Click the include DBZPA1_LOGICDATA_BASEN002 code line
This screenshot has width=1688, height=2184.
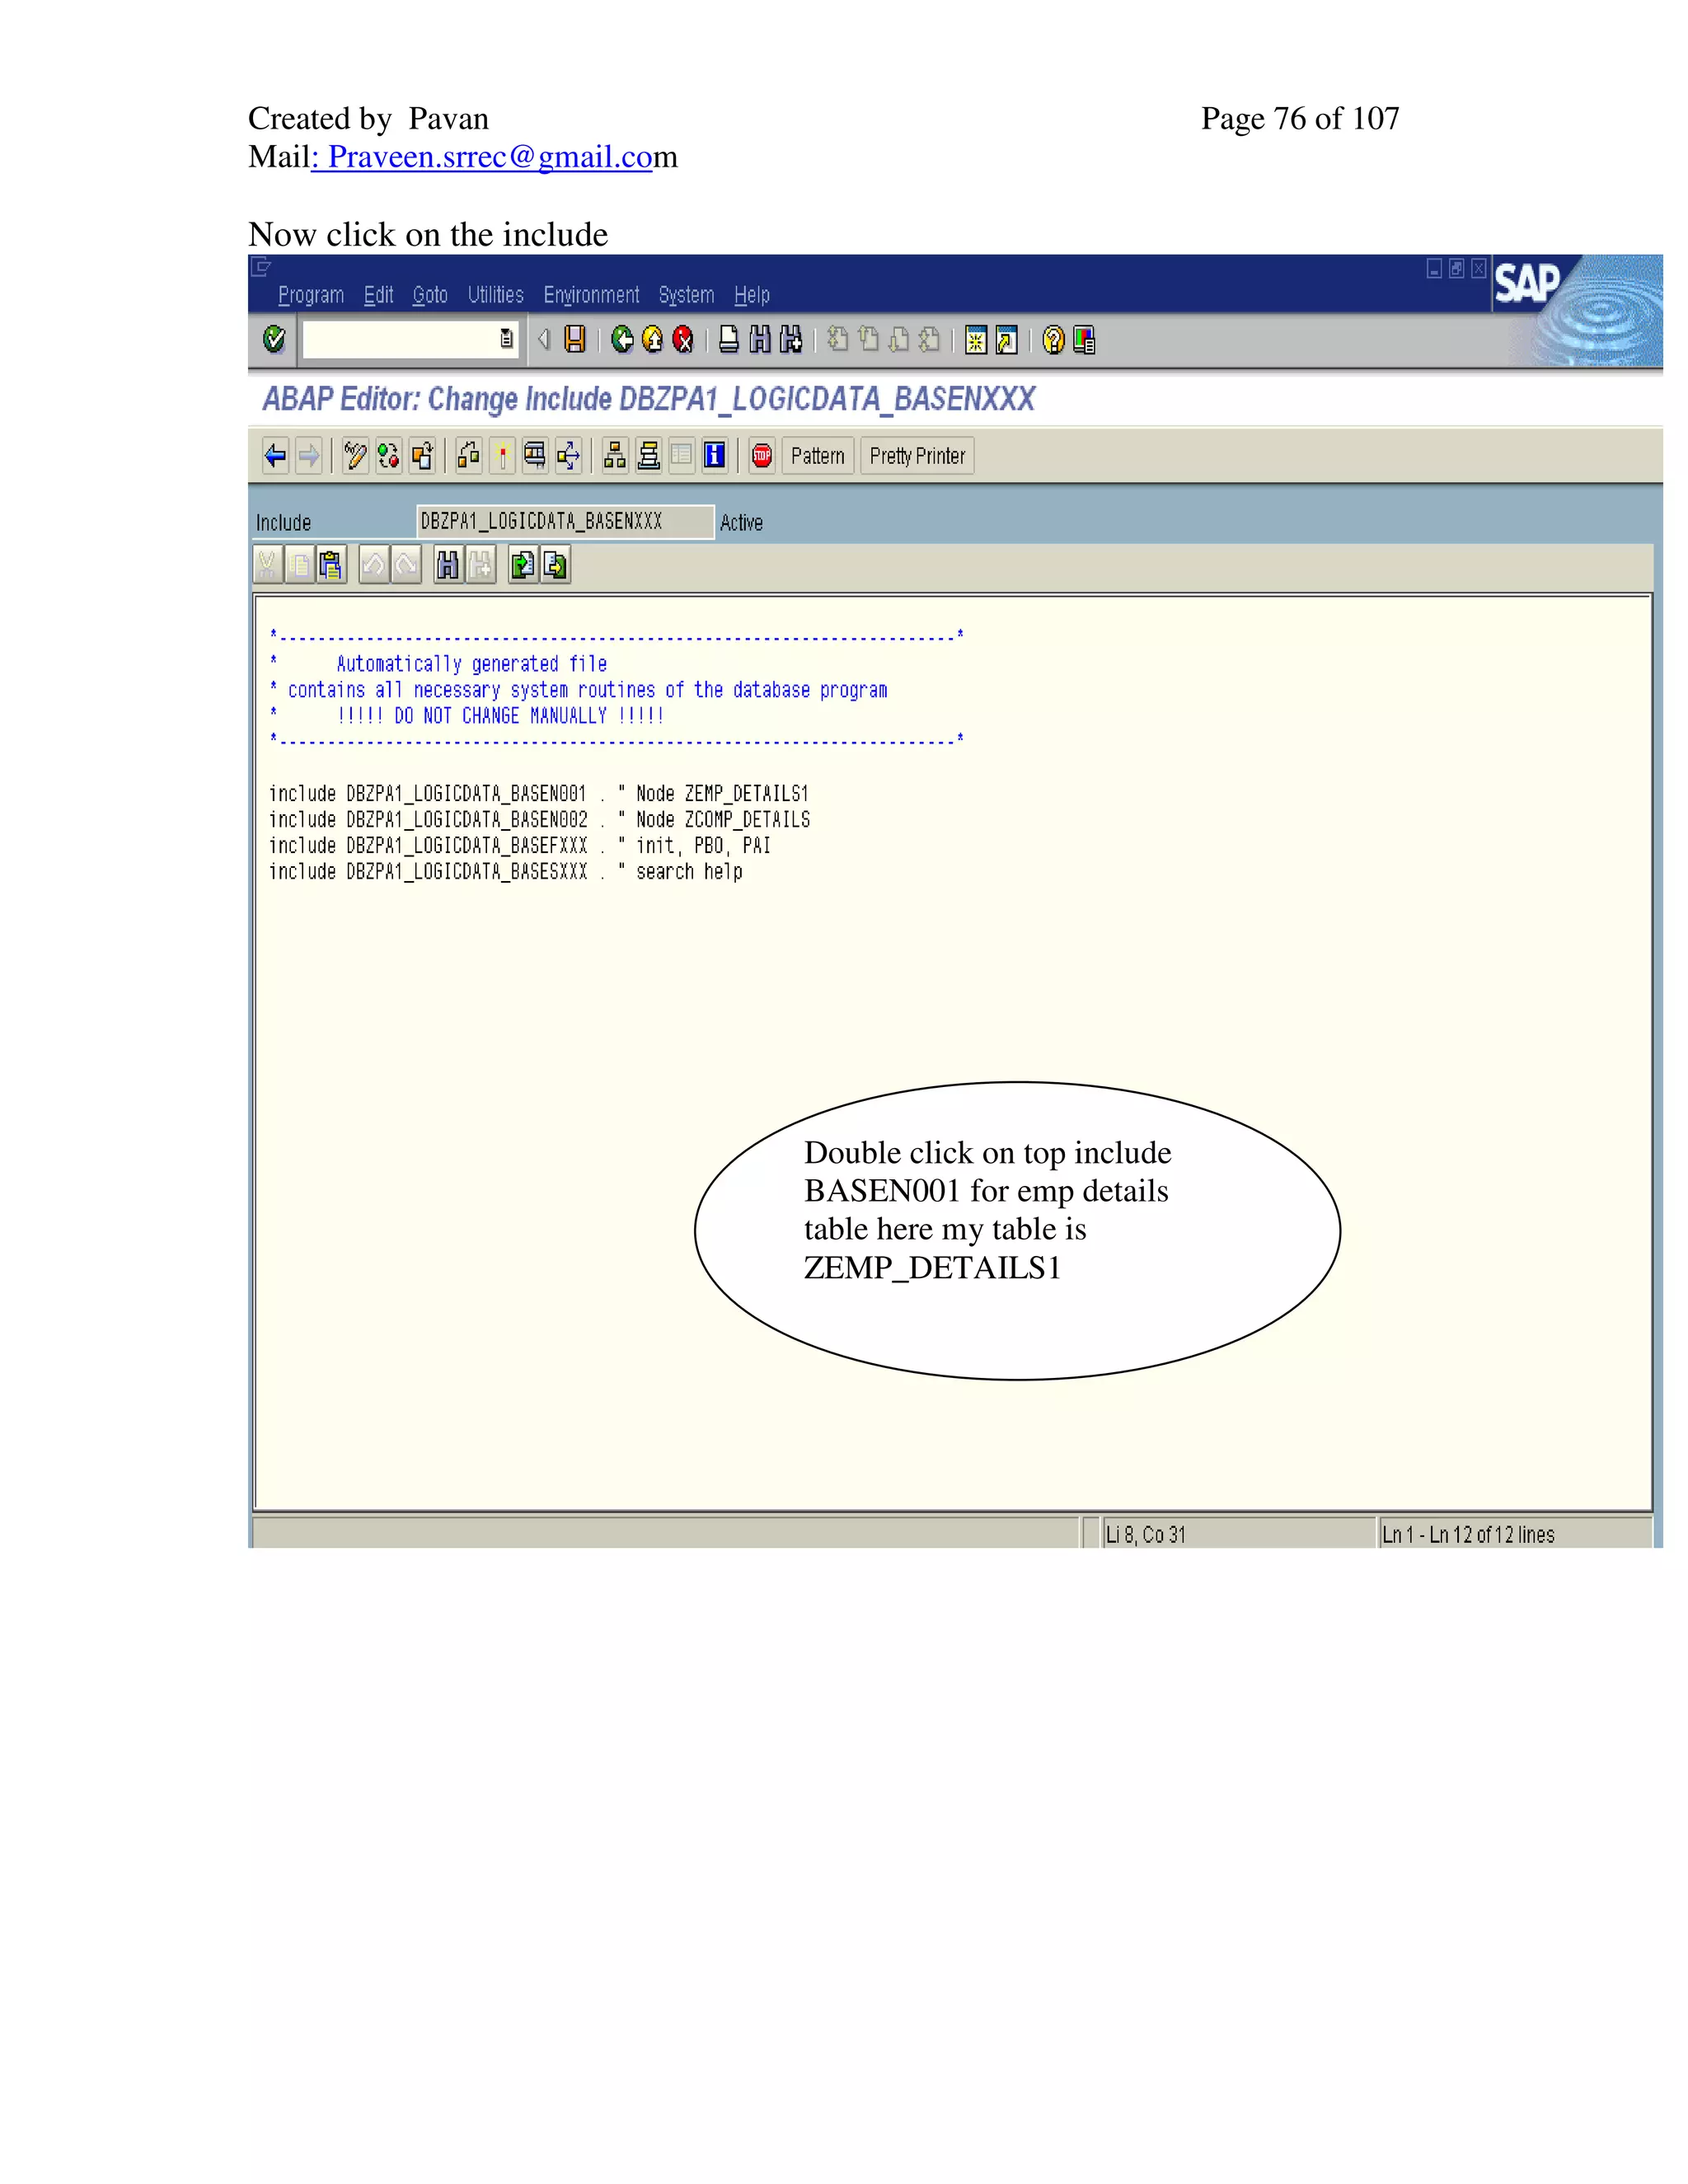pyautogui.click(x=539, y=820)
